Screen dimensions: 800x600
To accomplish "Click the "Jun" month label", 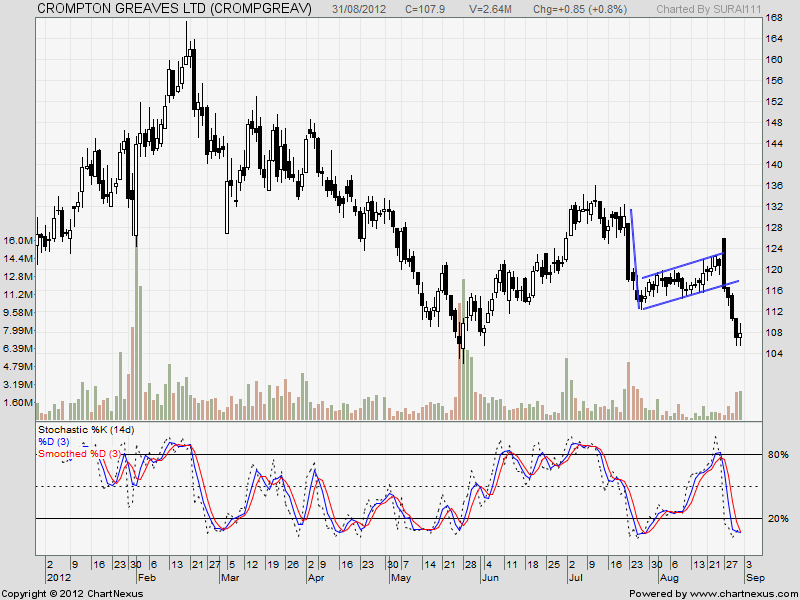I will pyautogui.click(x=490, y=578).
